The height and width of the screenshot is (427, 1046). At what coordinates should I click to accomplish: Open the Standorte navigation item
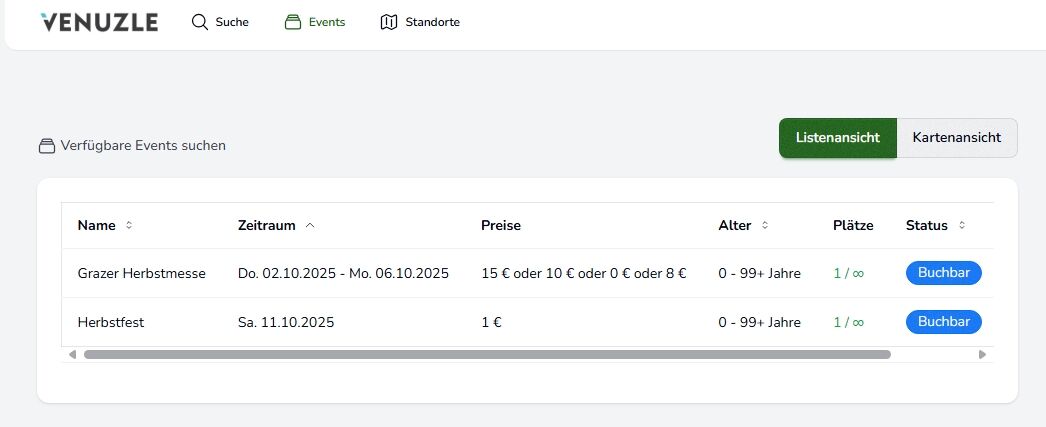(432, 22)
